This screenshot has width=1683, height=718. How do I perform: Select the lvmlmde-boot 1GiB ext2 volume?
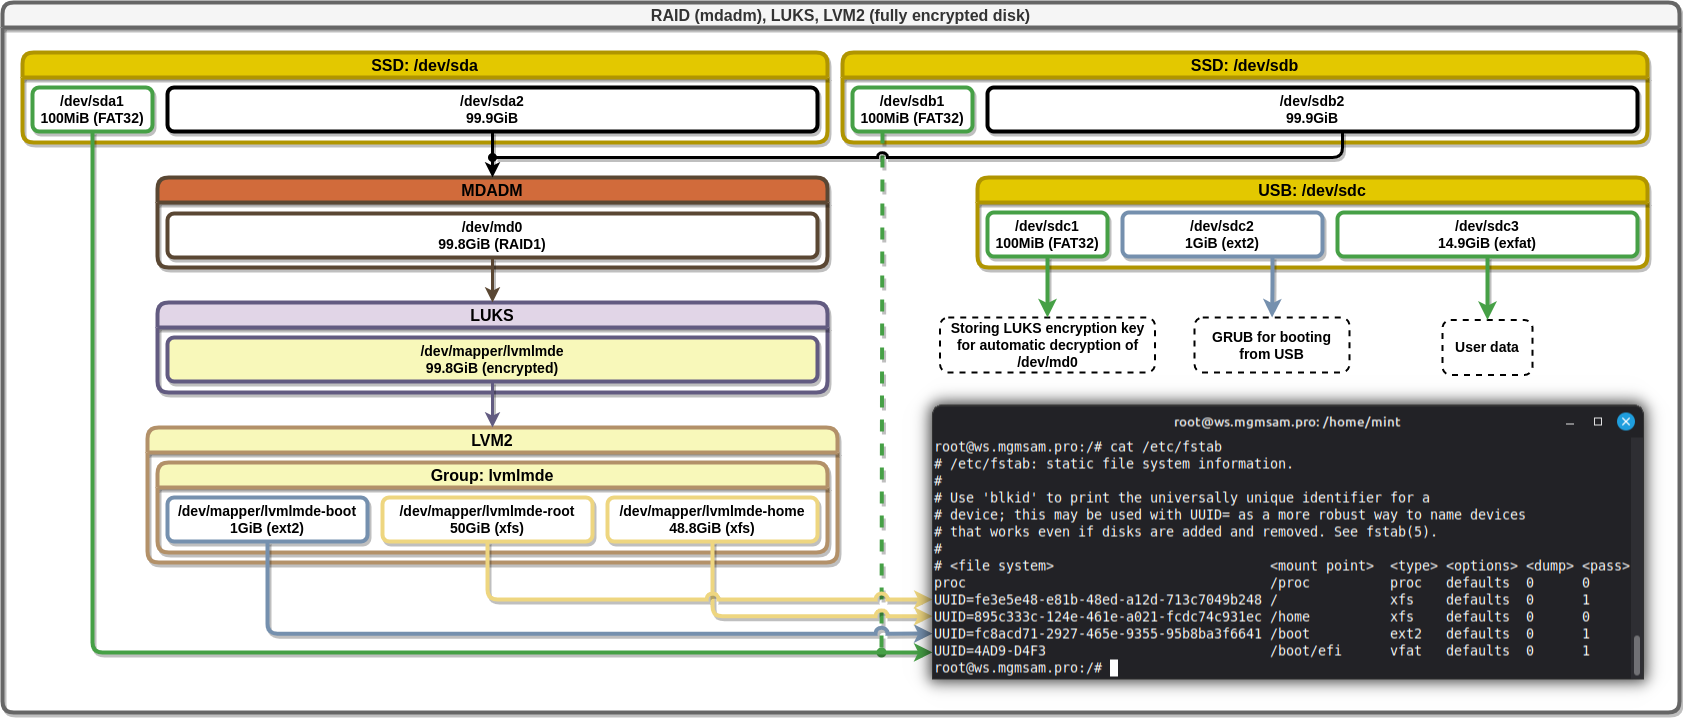[x=267, y=520]
